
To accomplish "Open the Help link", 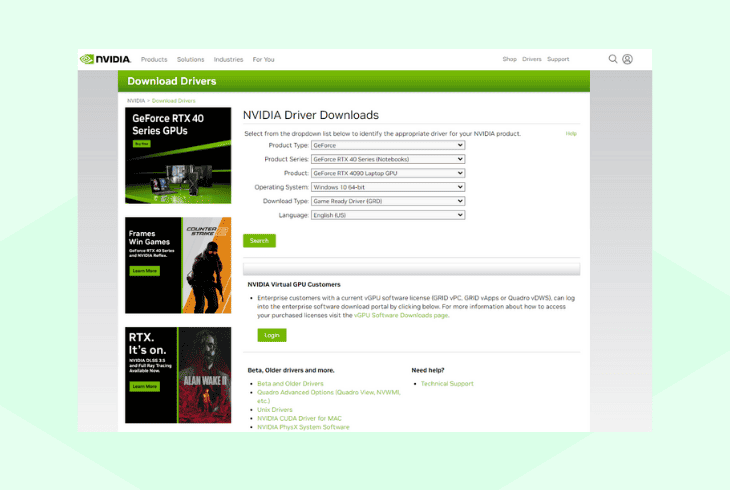I will 571,134.
